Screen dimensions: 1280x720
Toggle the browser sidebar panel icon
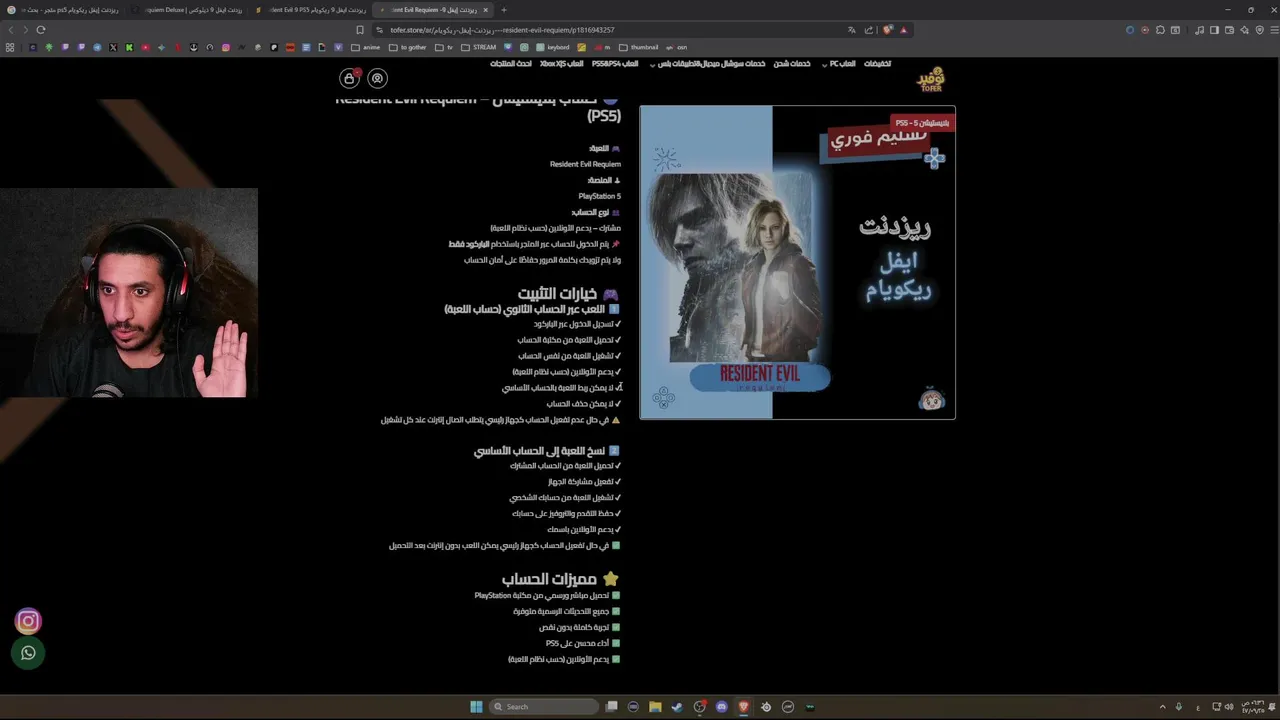click(x=1214, y=30)
